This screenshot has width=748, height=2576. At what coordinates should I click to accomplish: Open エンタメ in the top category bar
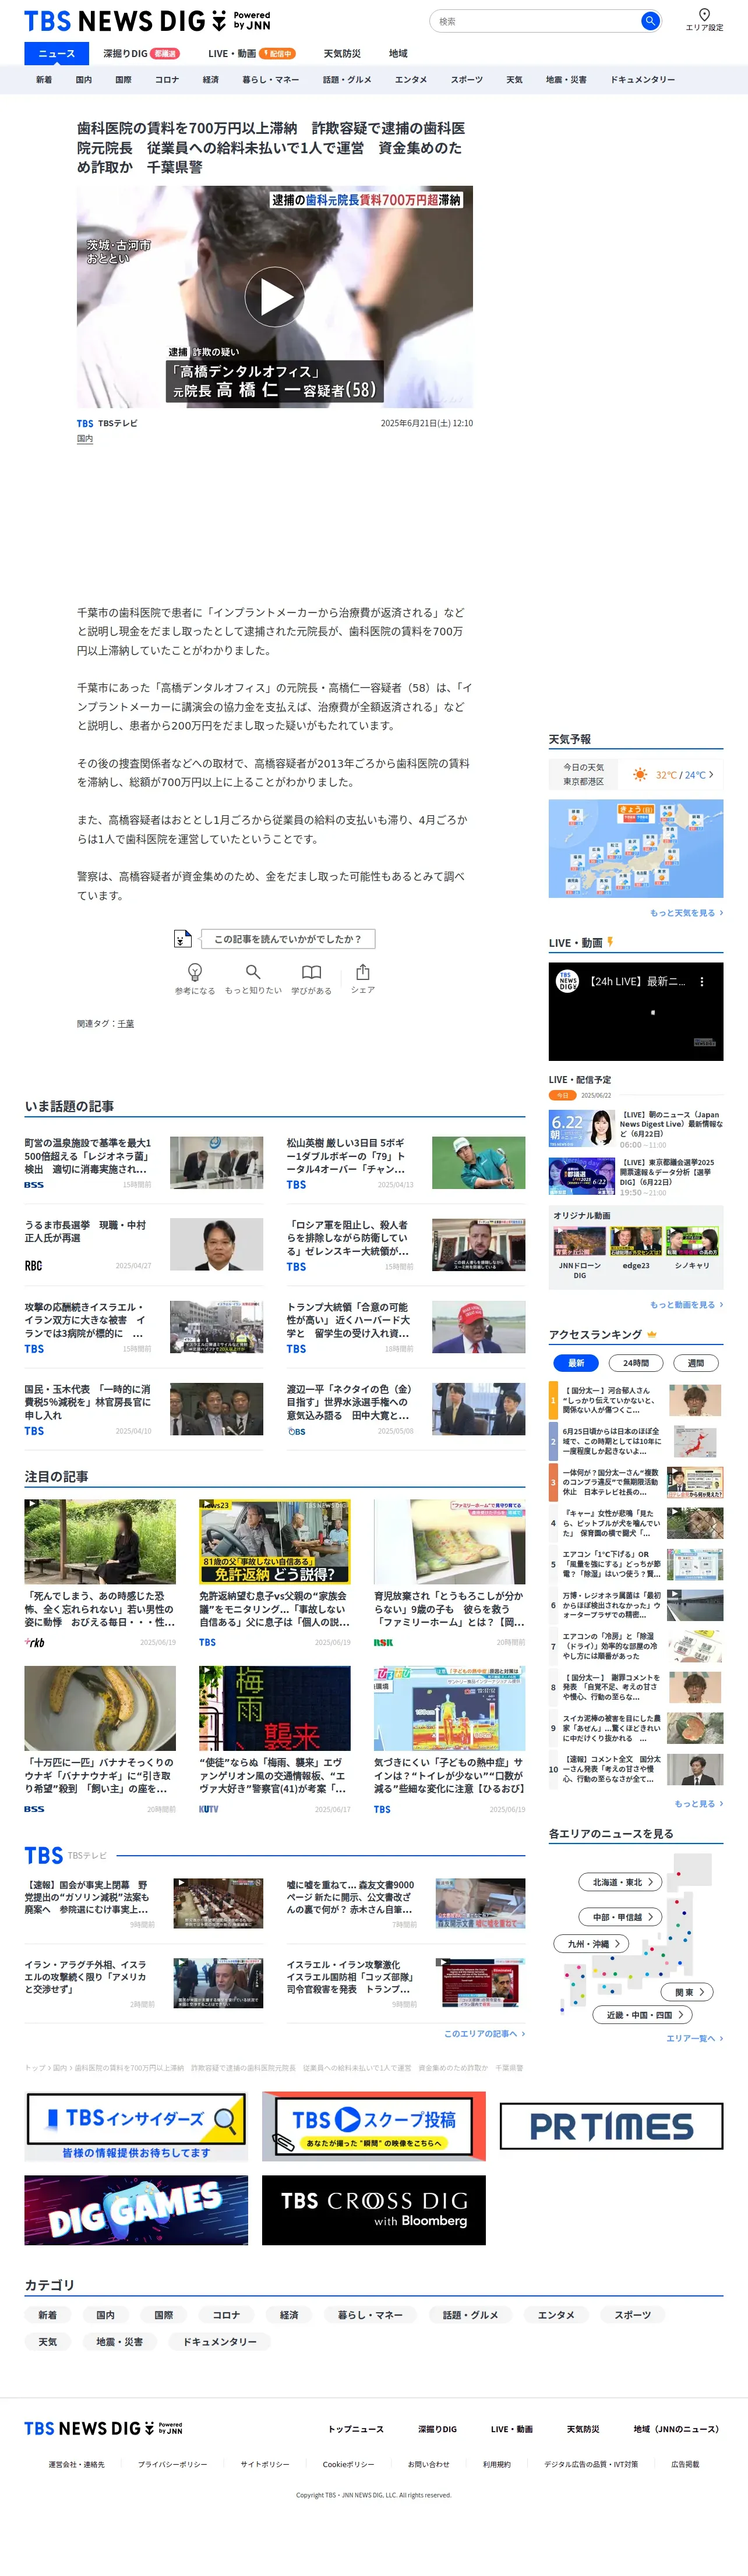pyautogui.click(x=411, y=80)
